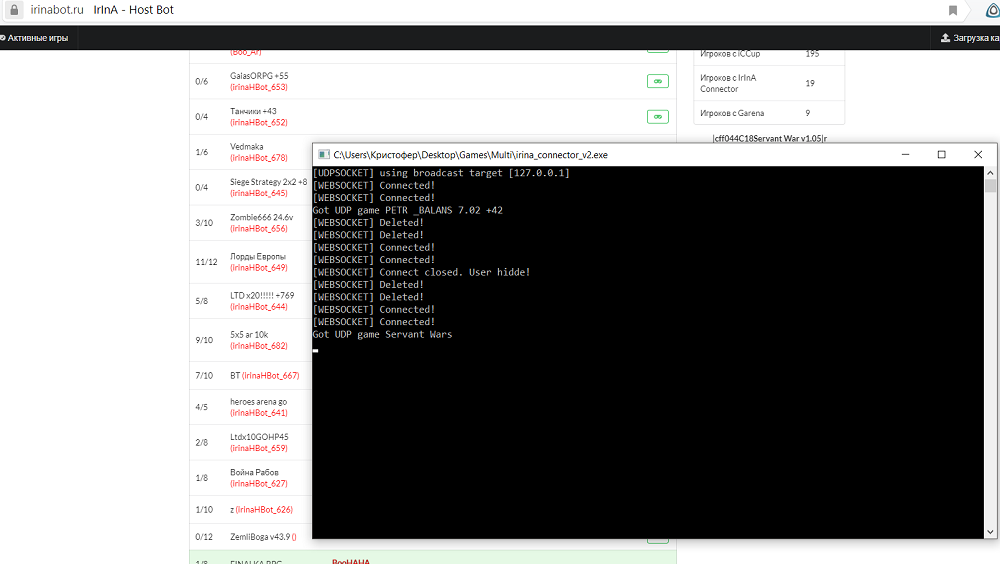Viewport: 1000px width, 564px height.
Task: Select the Ltdx10GOHP45 game title
Action: (x=259, y=437)
